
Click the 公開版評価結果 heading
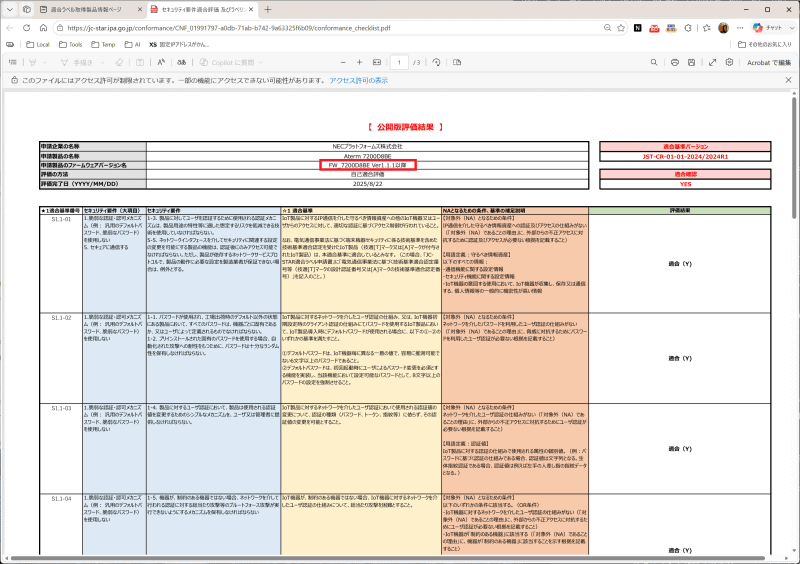(x=405, y=127)
